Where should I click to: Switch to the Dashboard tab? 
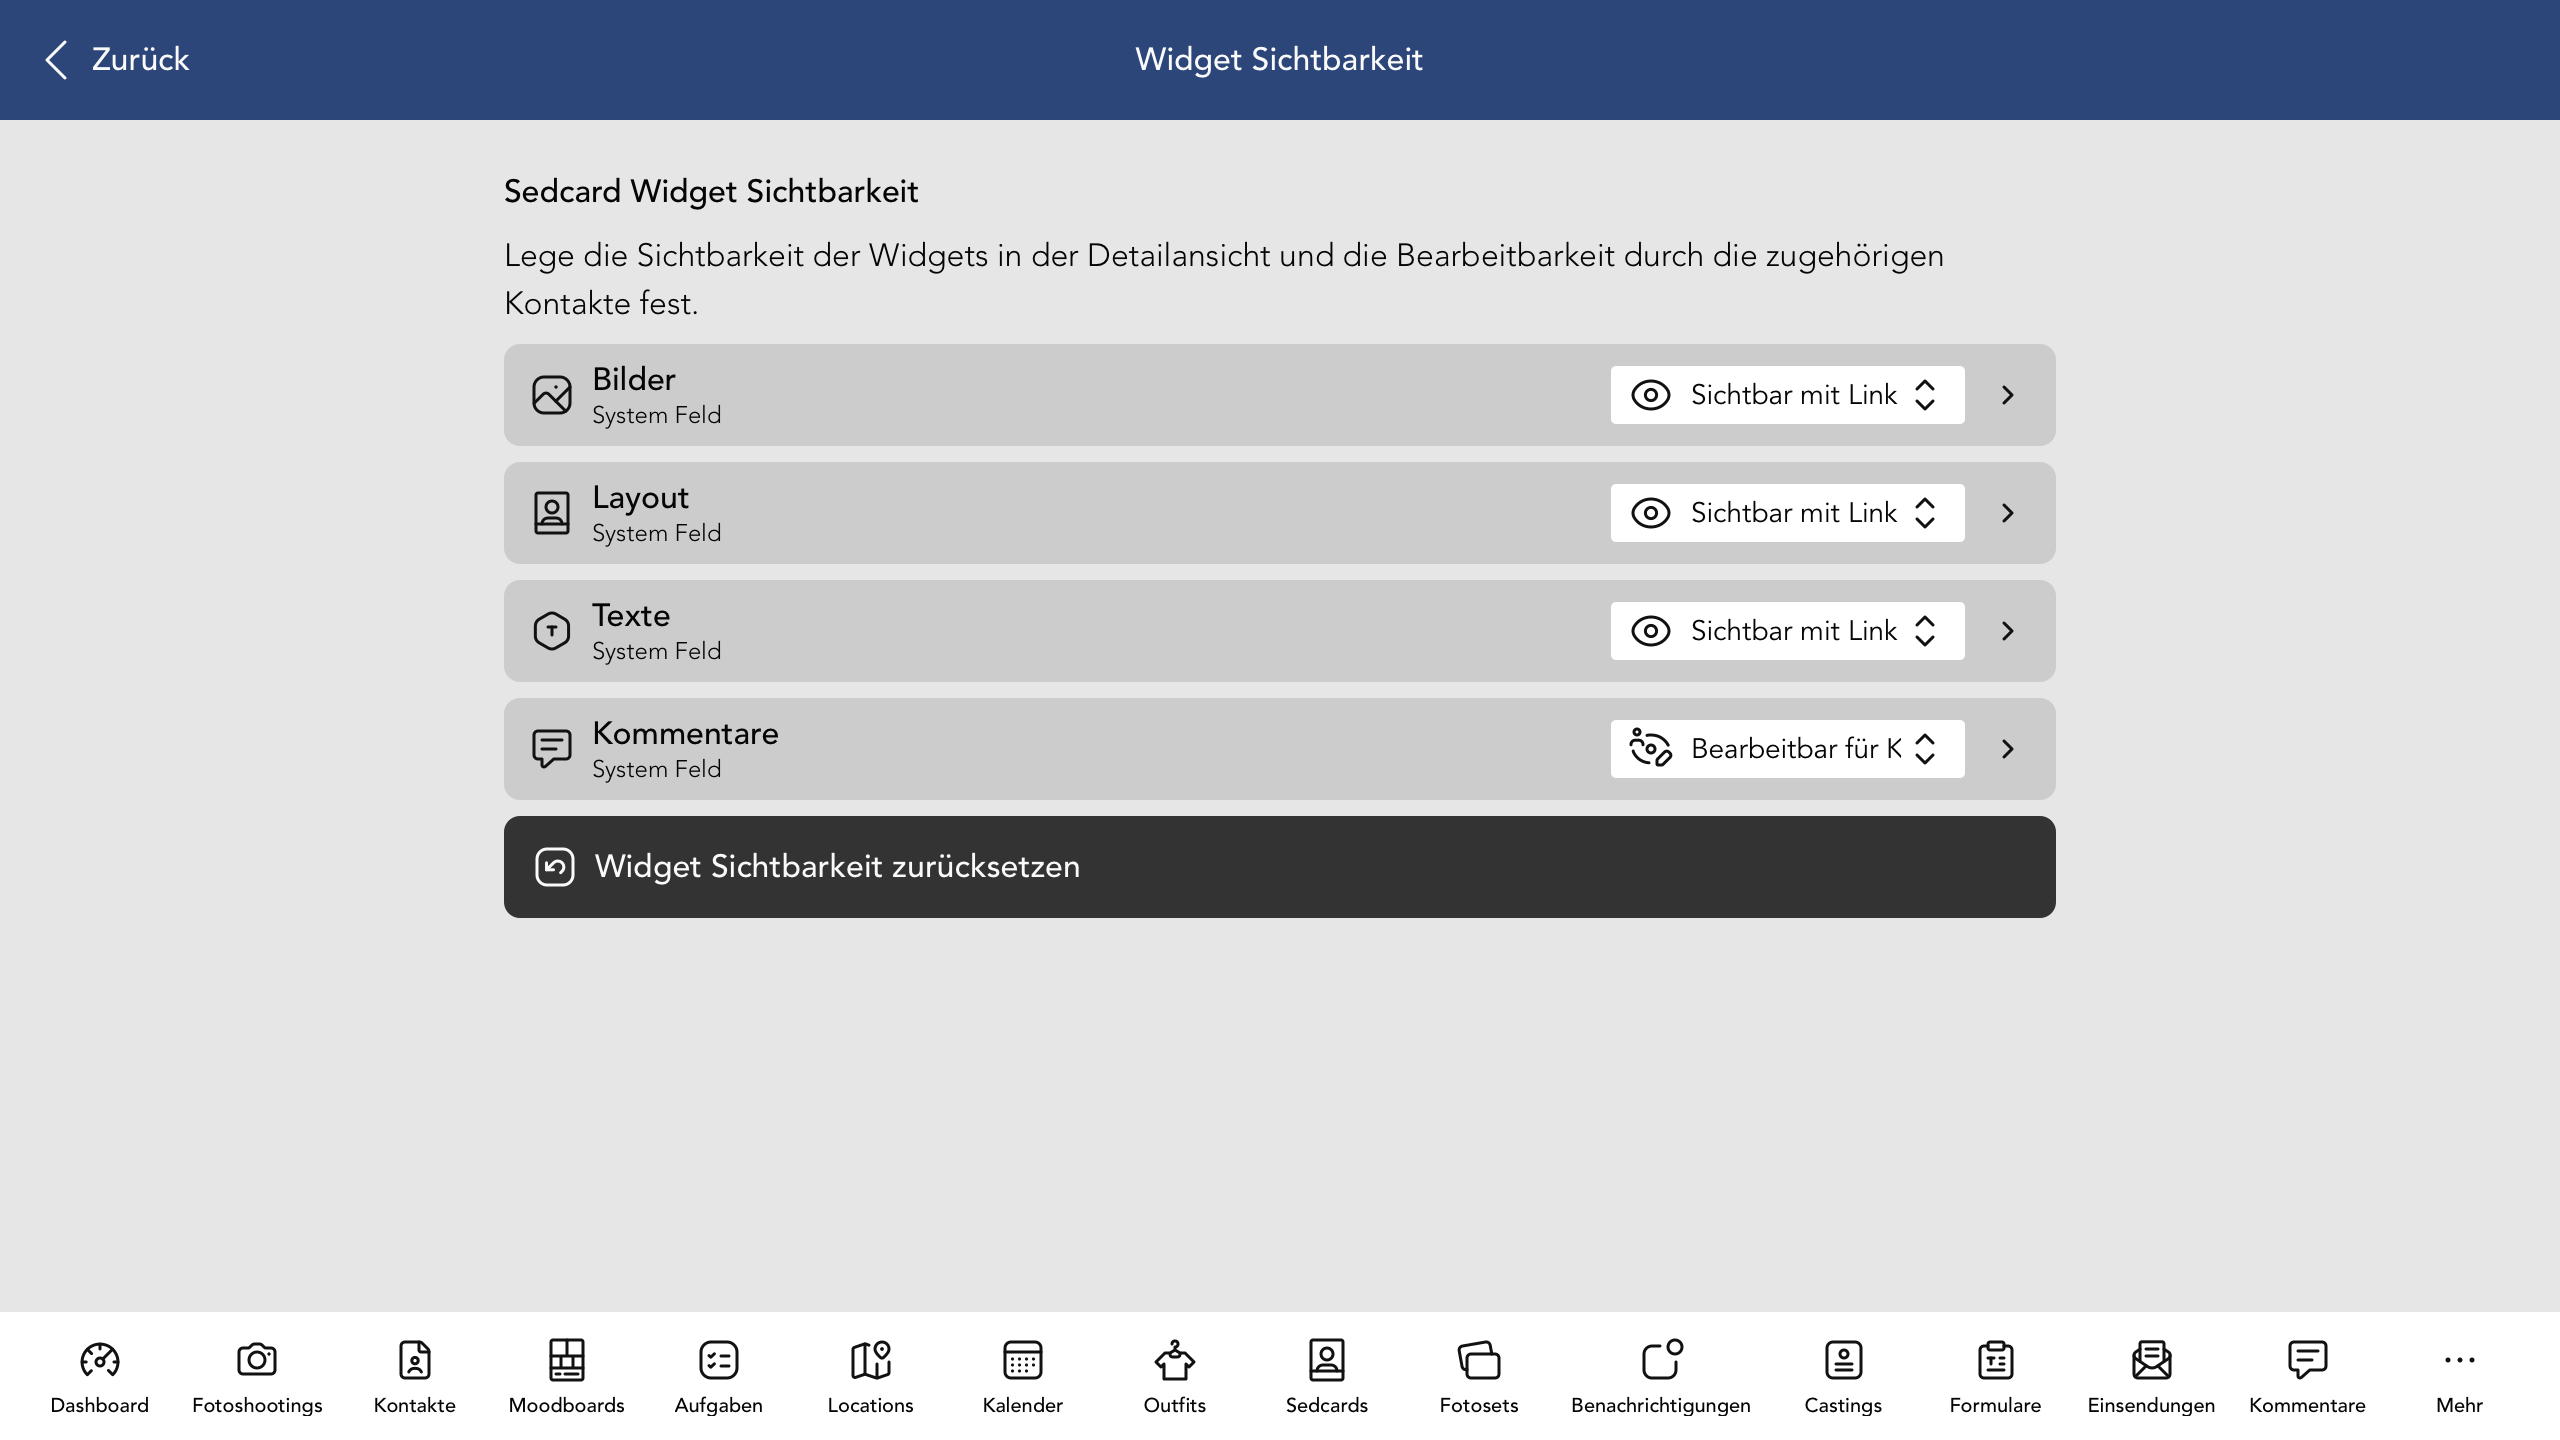coord(99,1375)
